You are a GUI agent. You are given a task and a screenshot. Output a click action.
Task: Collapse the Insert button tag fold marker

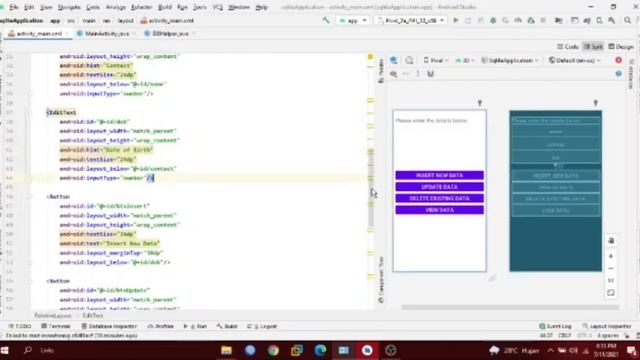tap(30, 197)
